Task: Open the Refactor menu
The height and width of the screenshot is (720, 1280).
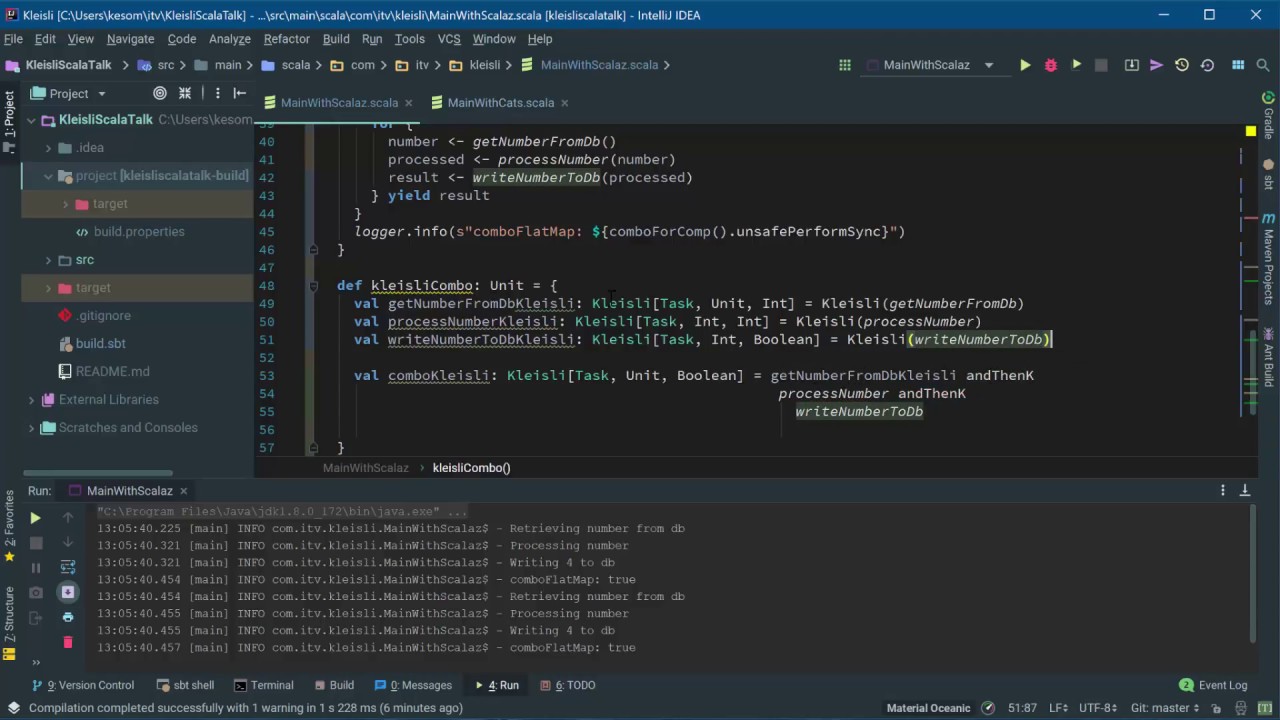Action: pos(286,39)
